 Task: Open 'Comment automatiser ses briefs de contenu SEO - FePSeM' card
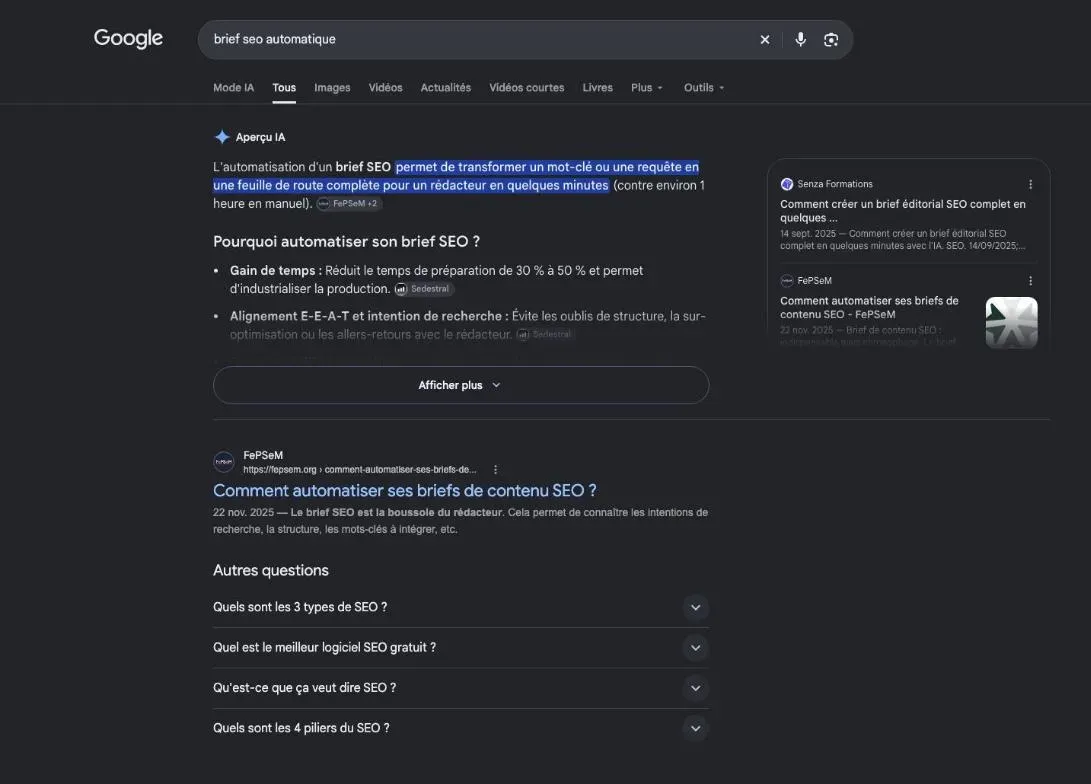869,307
